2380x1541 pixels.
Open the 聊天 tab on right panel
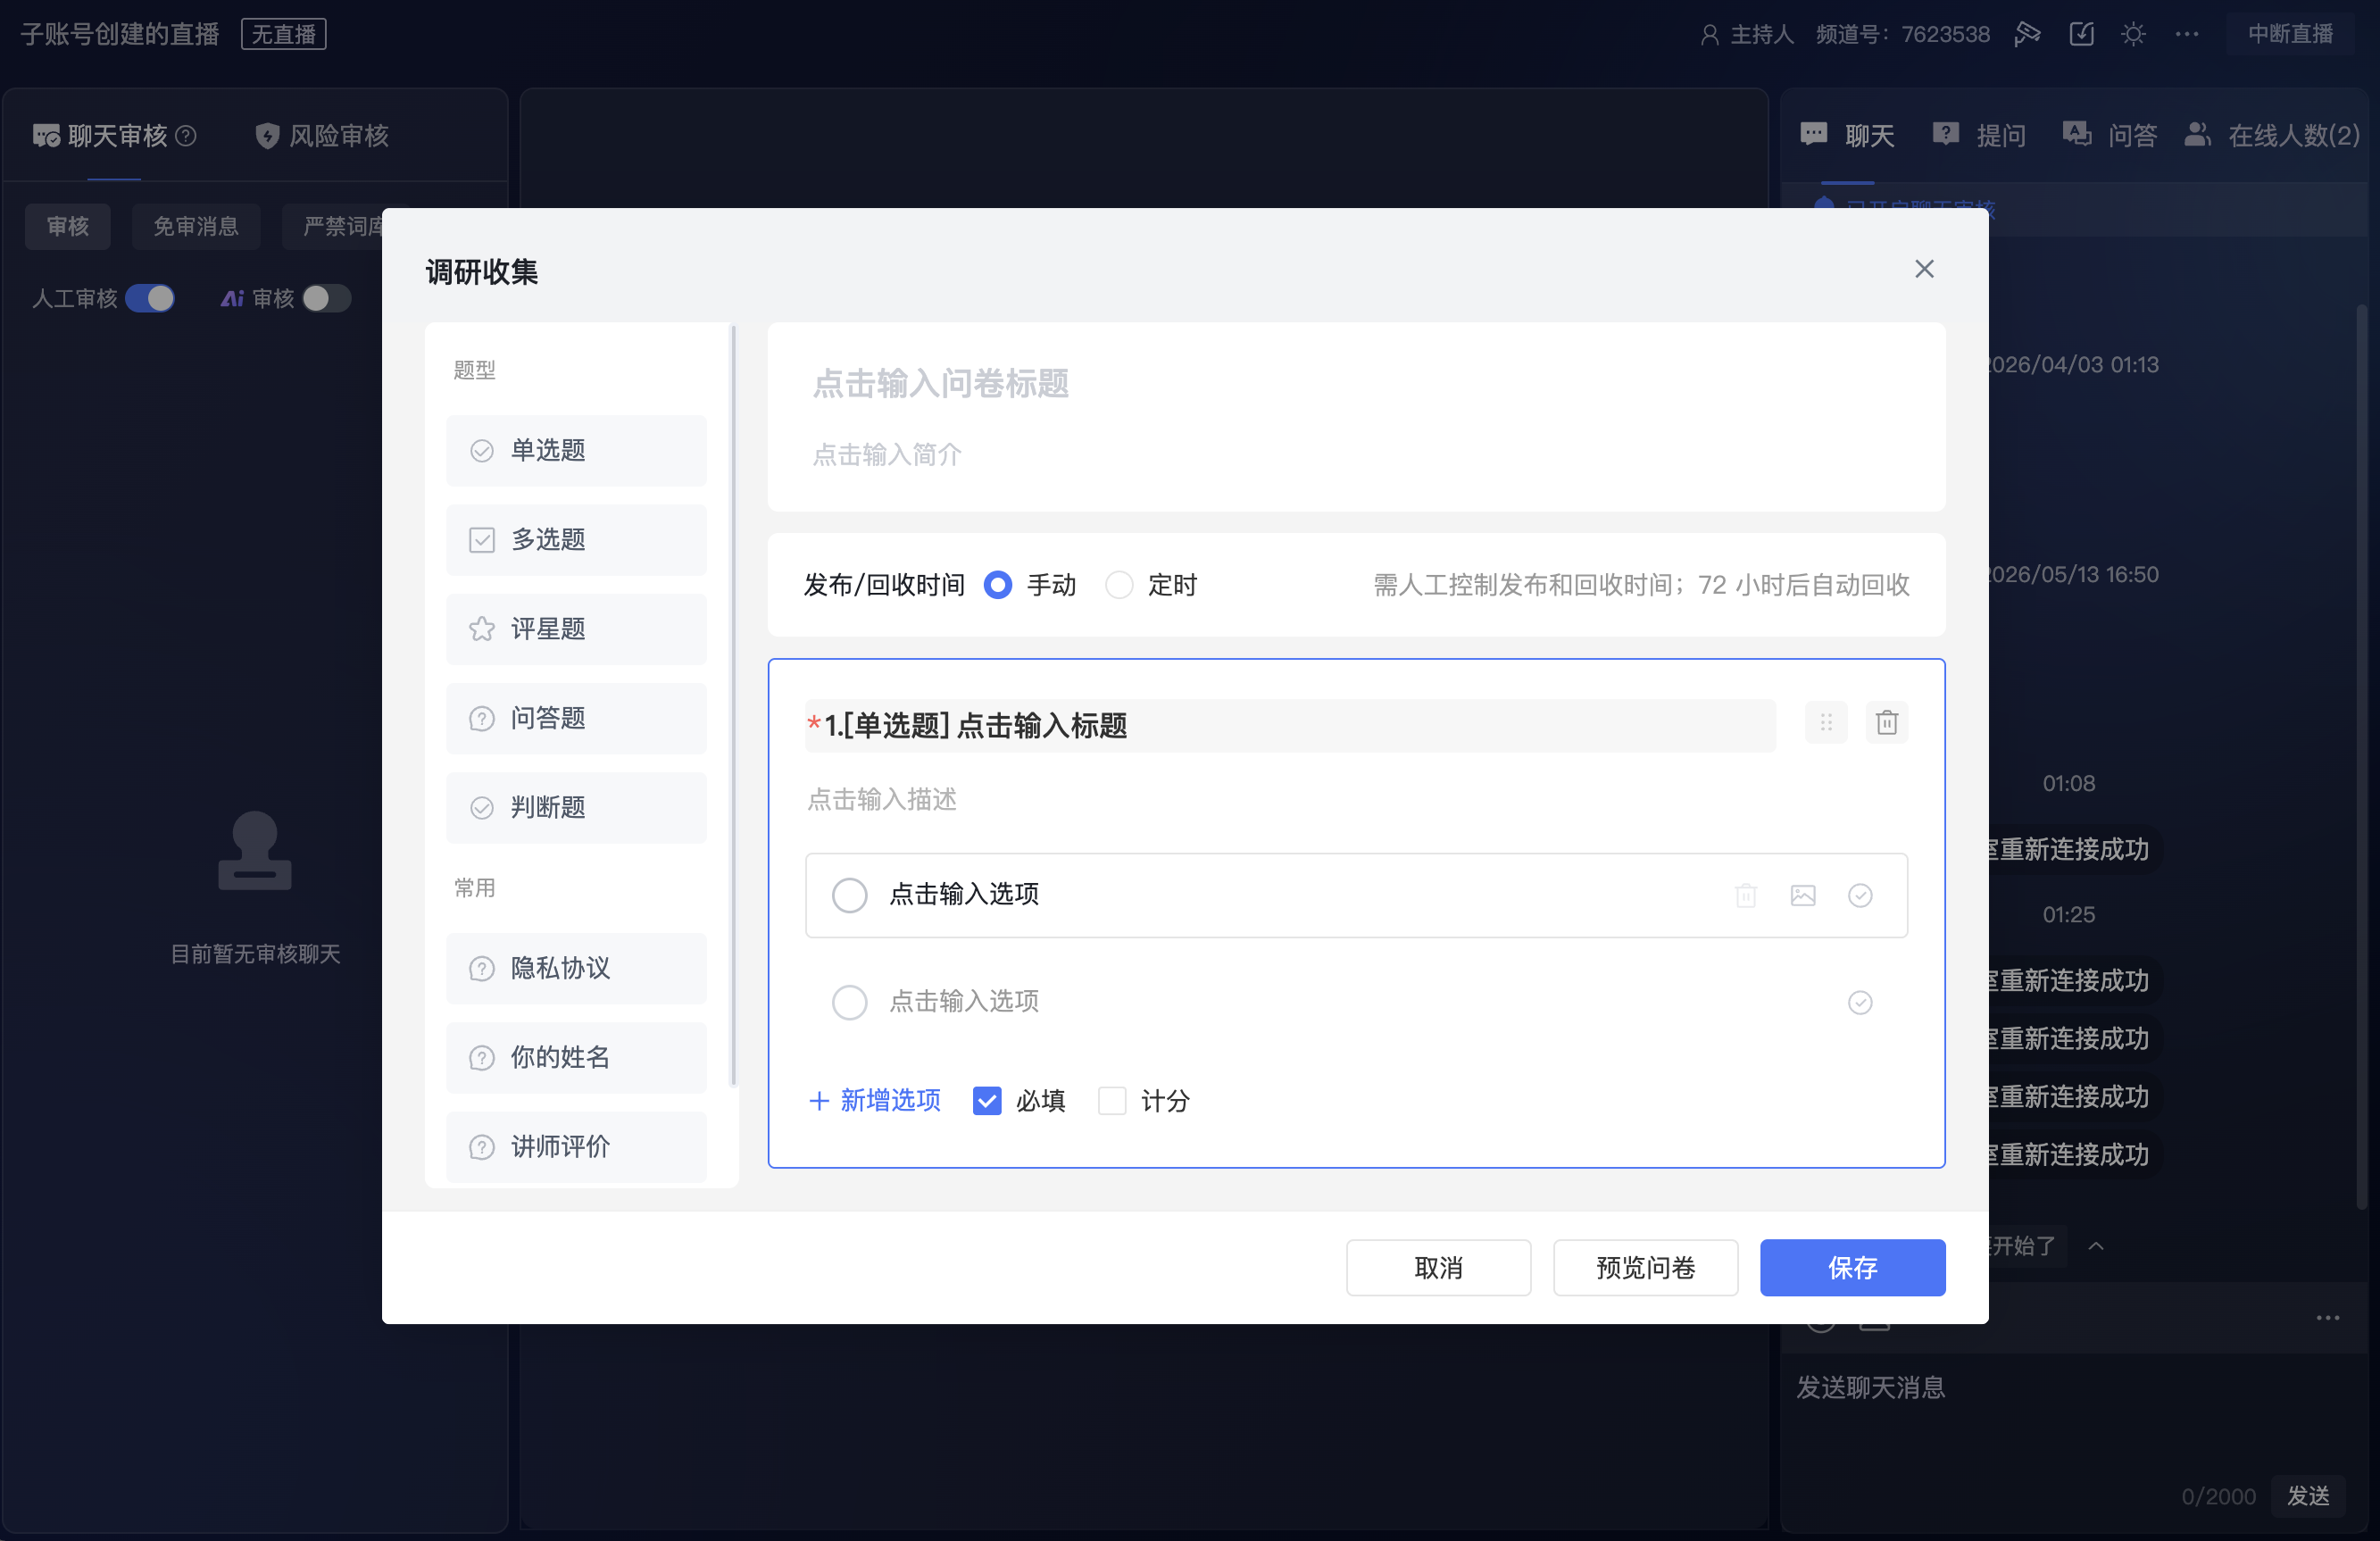(1846, 135)
